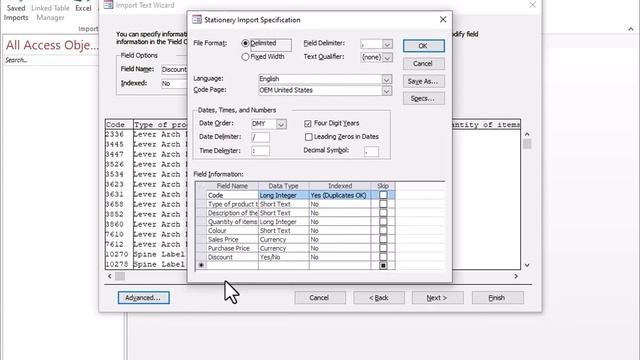Screen dimensions: 640x360
Task: Click the new record row selector asterisk
Action: pos(201,265)
